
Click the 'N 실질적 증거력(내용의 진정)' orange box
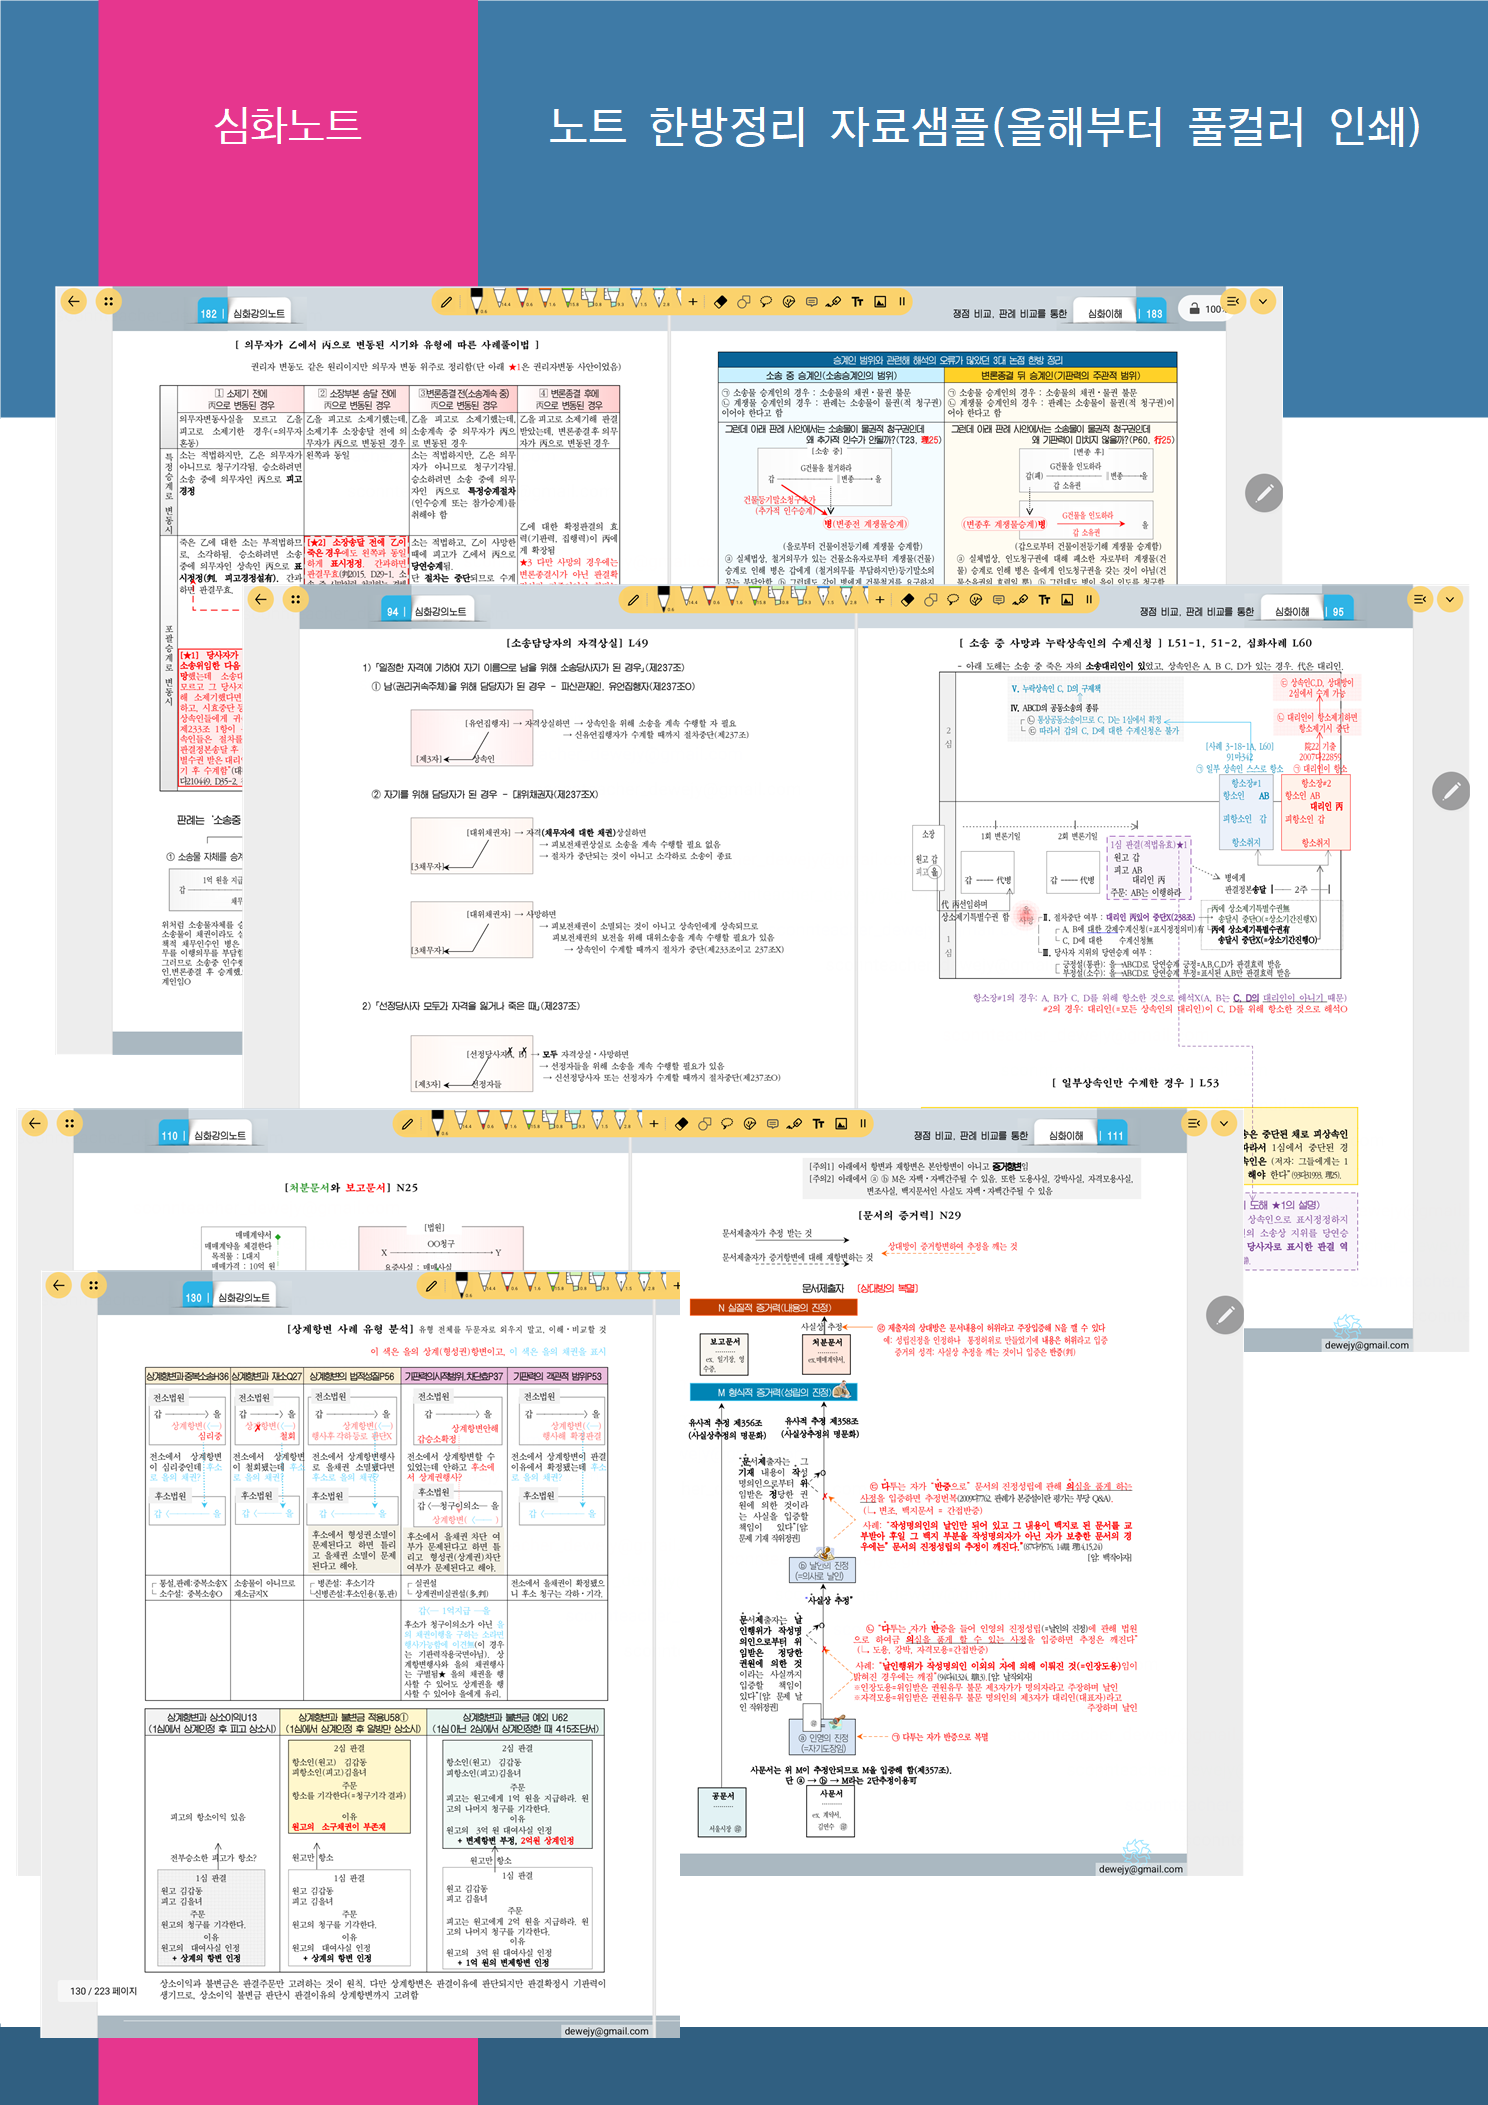pos(774,1307)
